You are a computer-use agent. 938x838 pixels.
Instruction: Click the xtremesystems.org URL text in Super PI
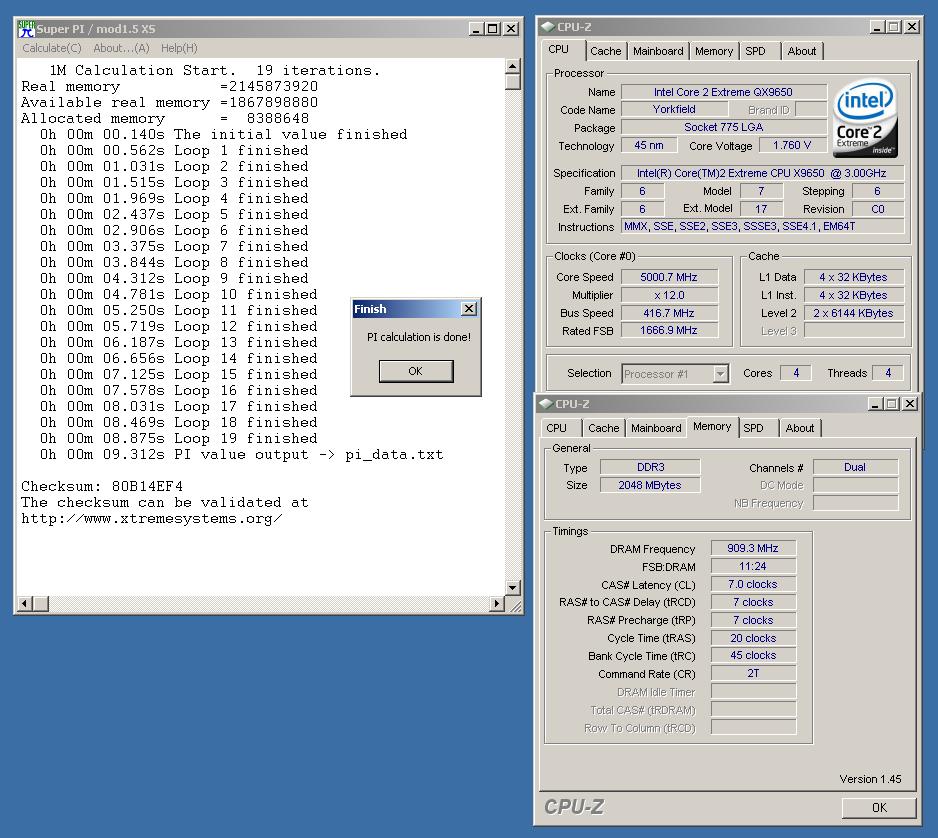point(152,519)
